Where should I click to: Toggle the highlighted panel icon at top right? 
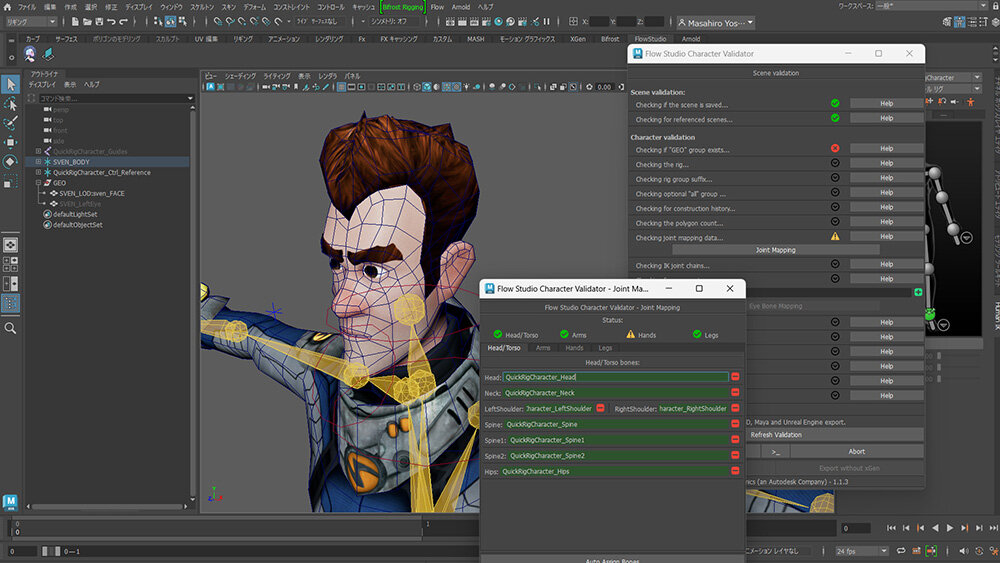959,22
